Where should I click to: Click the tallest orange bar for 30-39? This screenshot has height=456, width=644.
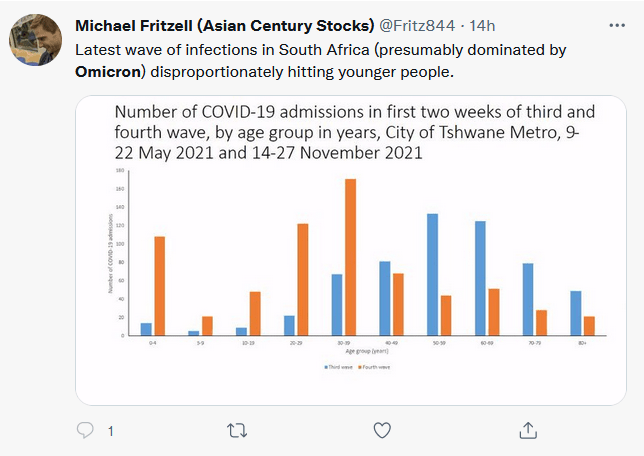[x=350, y=257]
